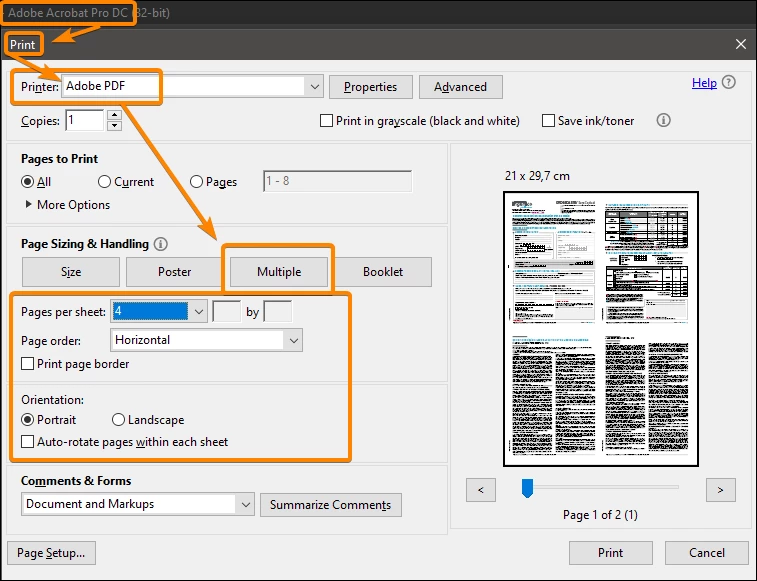Open the Help link

point(704,83)
